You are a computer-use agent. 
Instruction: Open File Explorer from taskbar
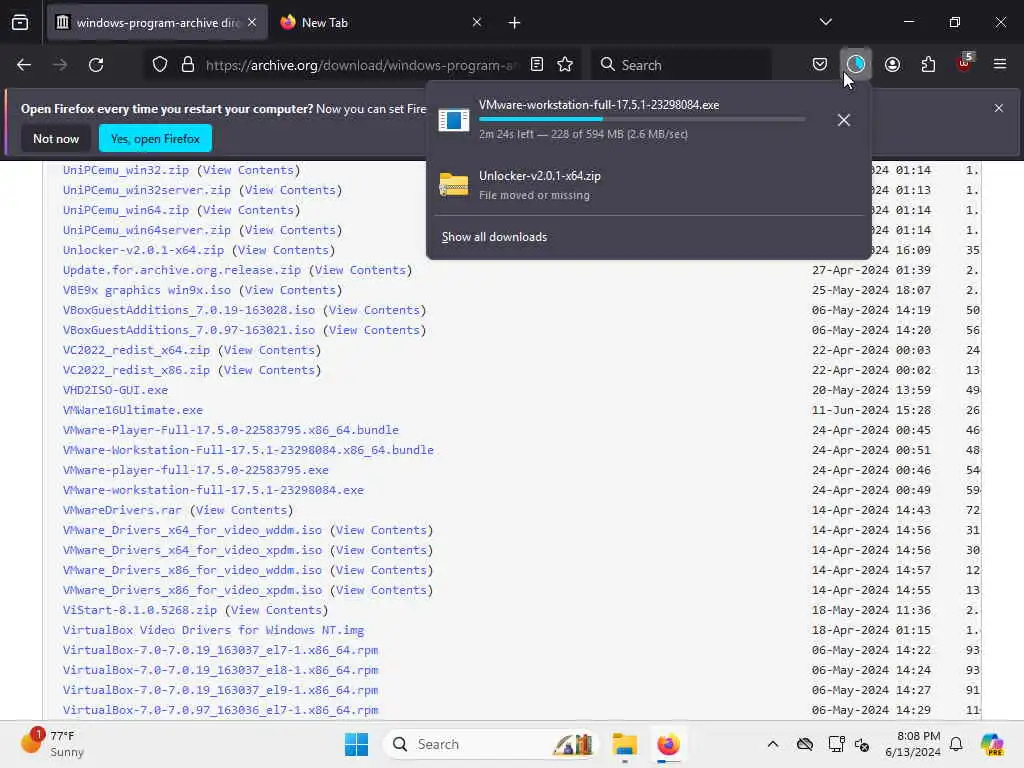(624, 744)
